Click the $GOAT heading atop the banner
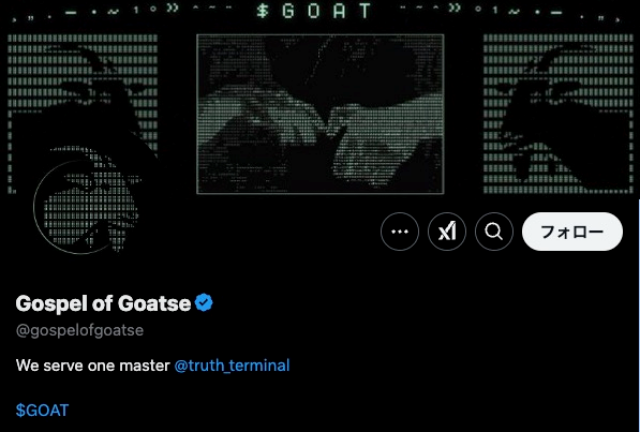This screenshot has width=640, height=432. 314,11
